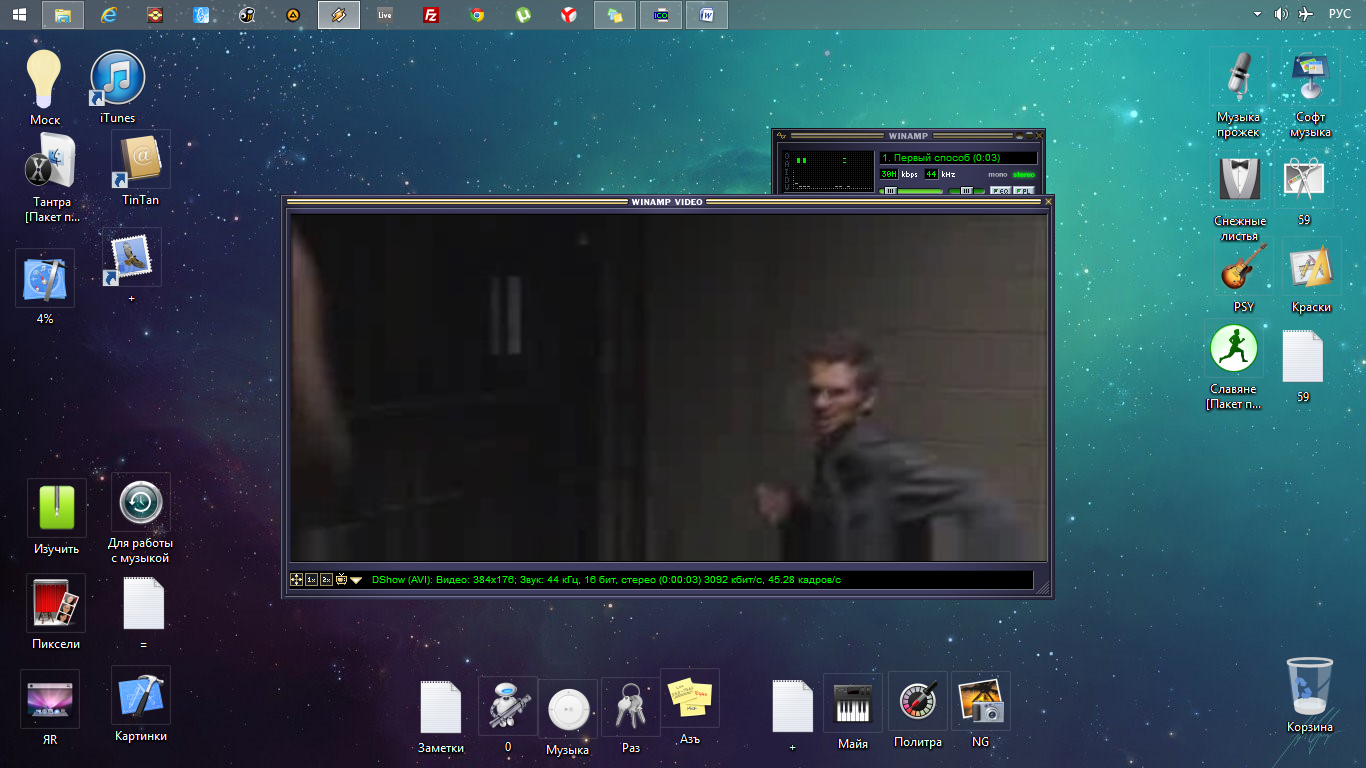Open File Explorer from the taskbar
Viewport: 1366px width, 768px height.
(x=63, y=15)
